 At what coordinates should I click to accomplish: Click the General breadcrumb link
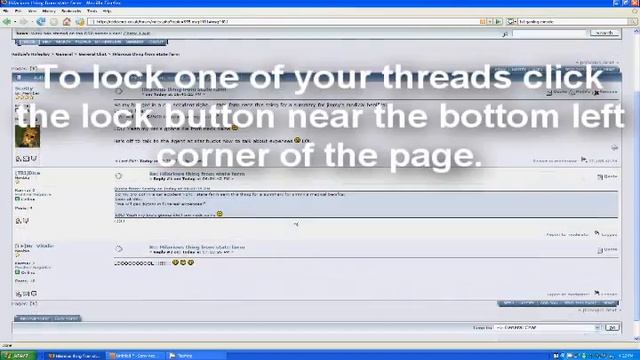[x=64, y=54]
